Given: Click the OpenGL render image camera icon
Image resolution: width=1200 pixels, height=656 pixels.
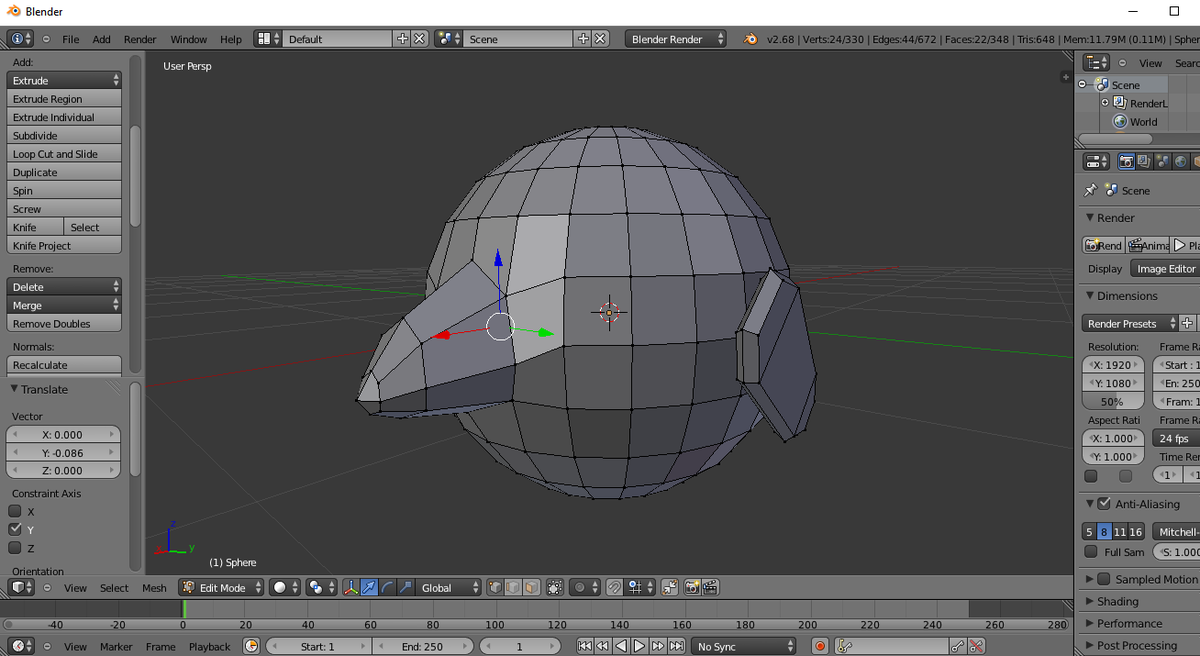Looking at the screenshot, I should tap(691, 588).
